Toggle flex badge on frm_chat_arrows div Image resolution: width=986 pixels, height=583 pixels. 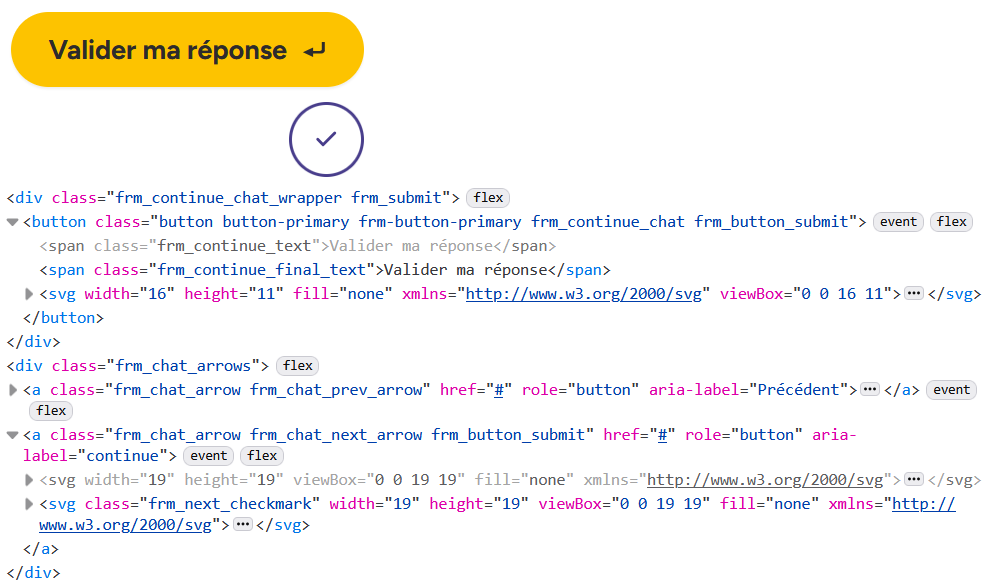coord(297,366)
